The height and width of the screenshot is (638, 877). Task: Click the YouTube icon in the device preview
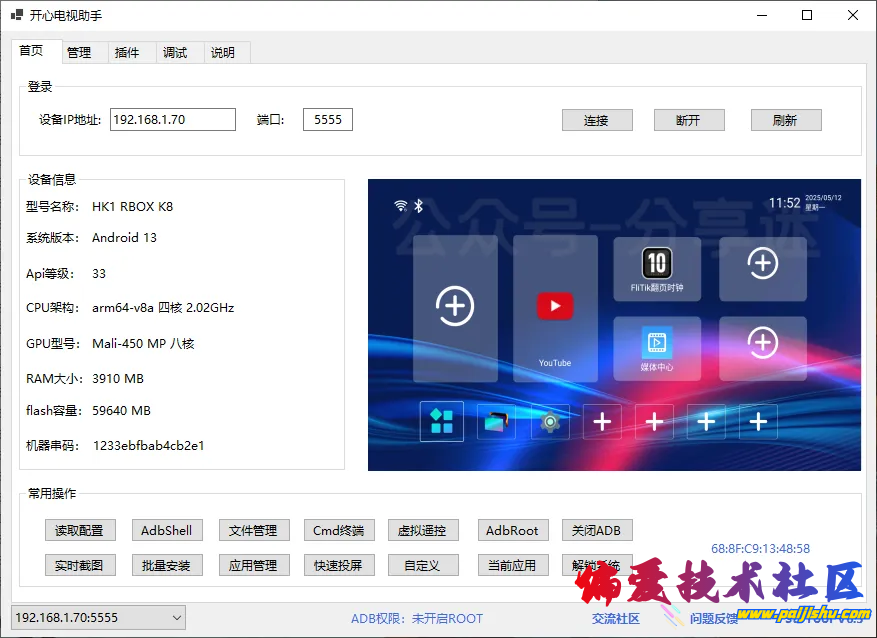click(555, 306)
